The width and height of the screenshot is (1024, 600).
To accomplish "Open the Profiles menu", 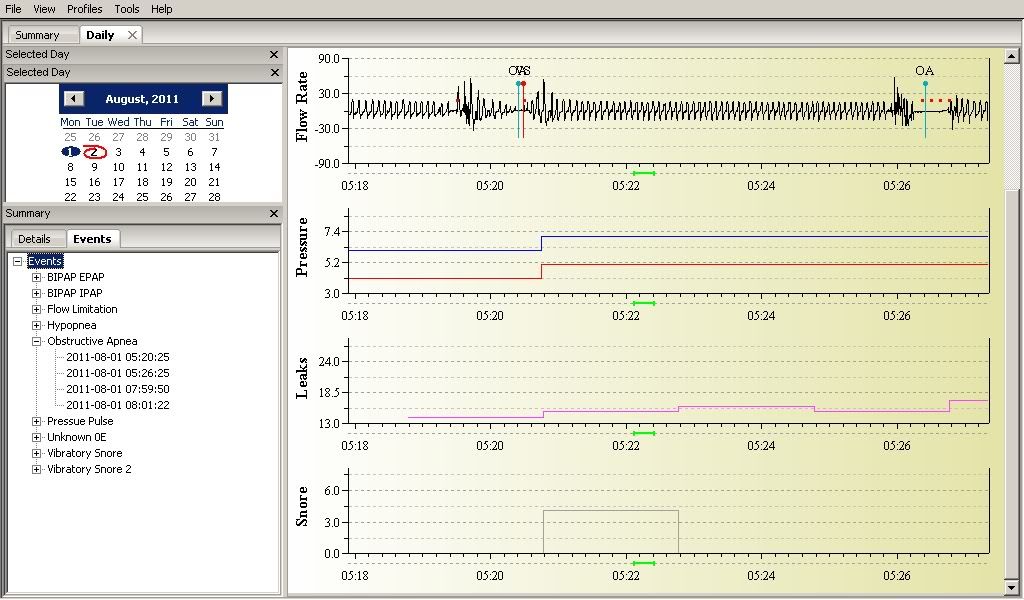I will point(85,9).
